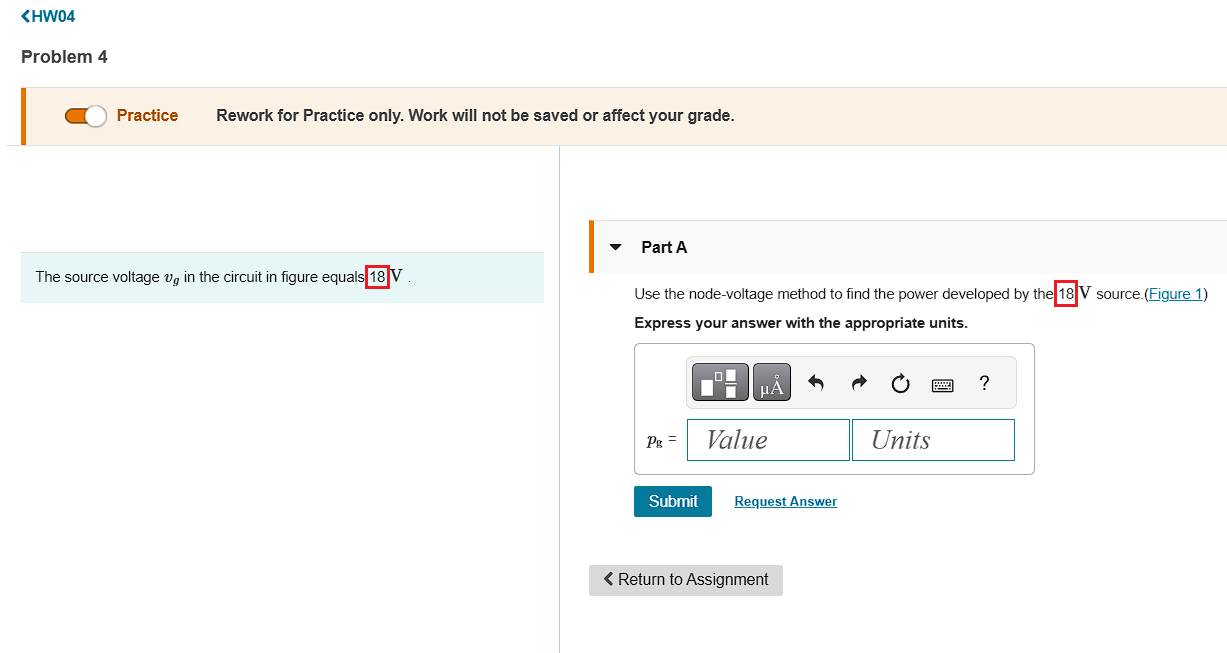Viewport: 1227px width, 653px height.
Task: Open the Figure 1 link
Action: (x=1176, y=294)
